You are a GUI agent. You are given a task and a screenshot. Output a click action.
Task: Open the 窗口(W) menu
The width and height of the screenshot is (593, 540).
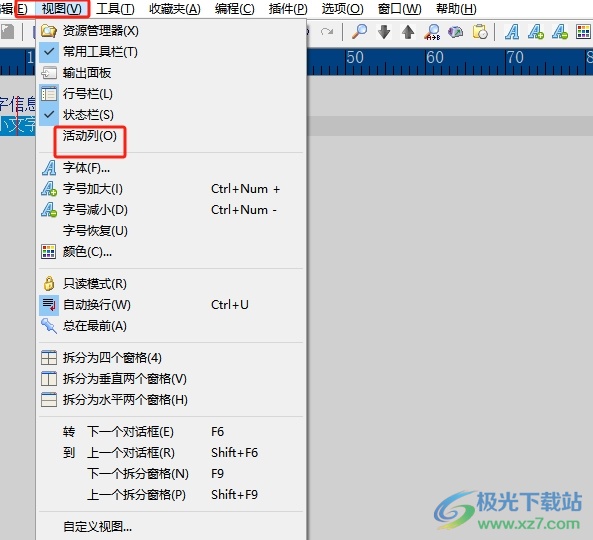point(399,8)
